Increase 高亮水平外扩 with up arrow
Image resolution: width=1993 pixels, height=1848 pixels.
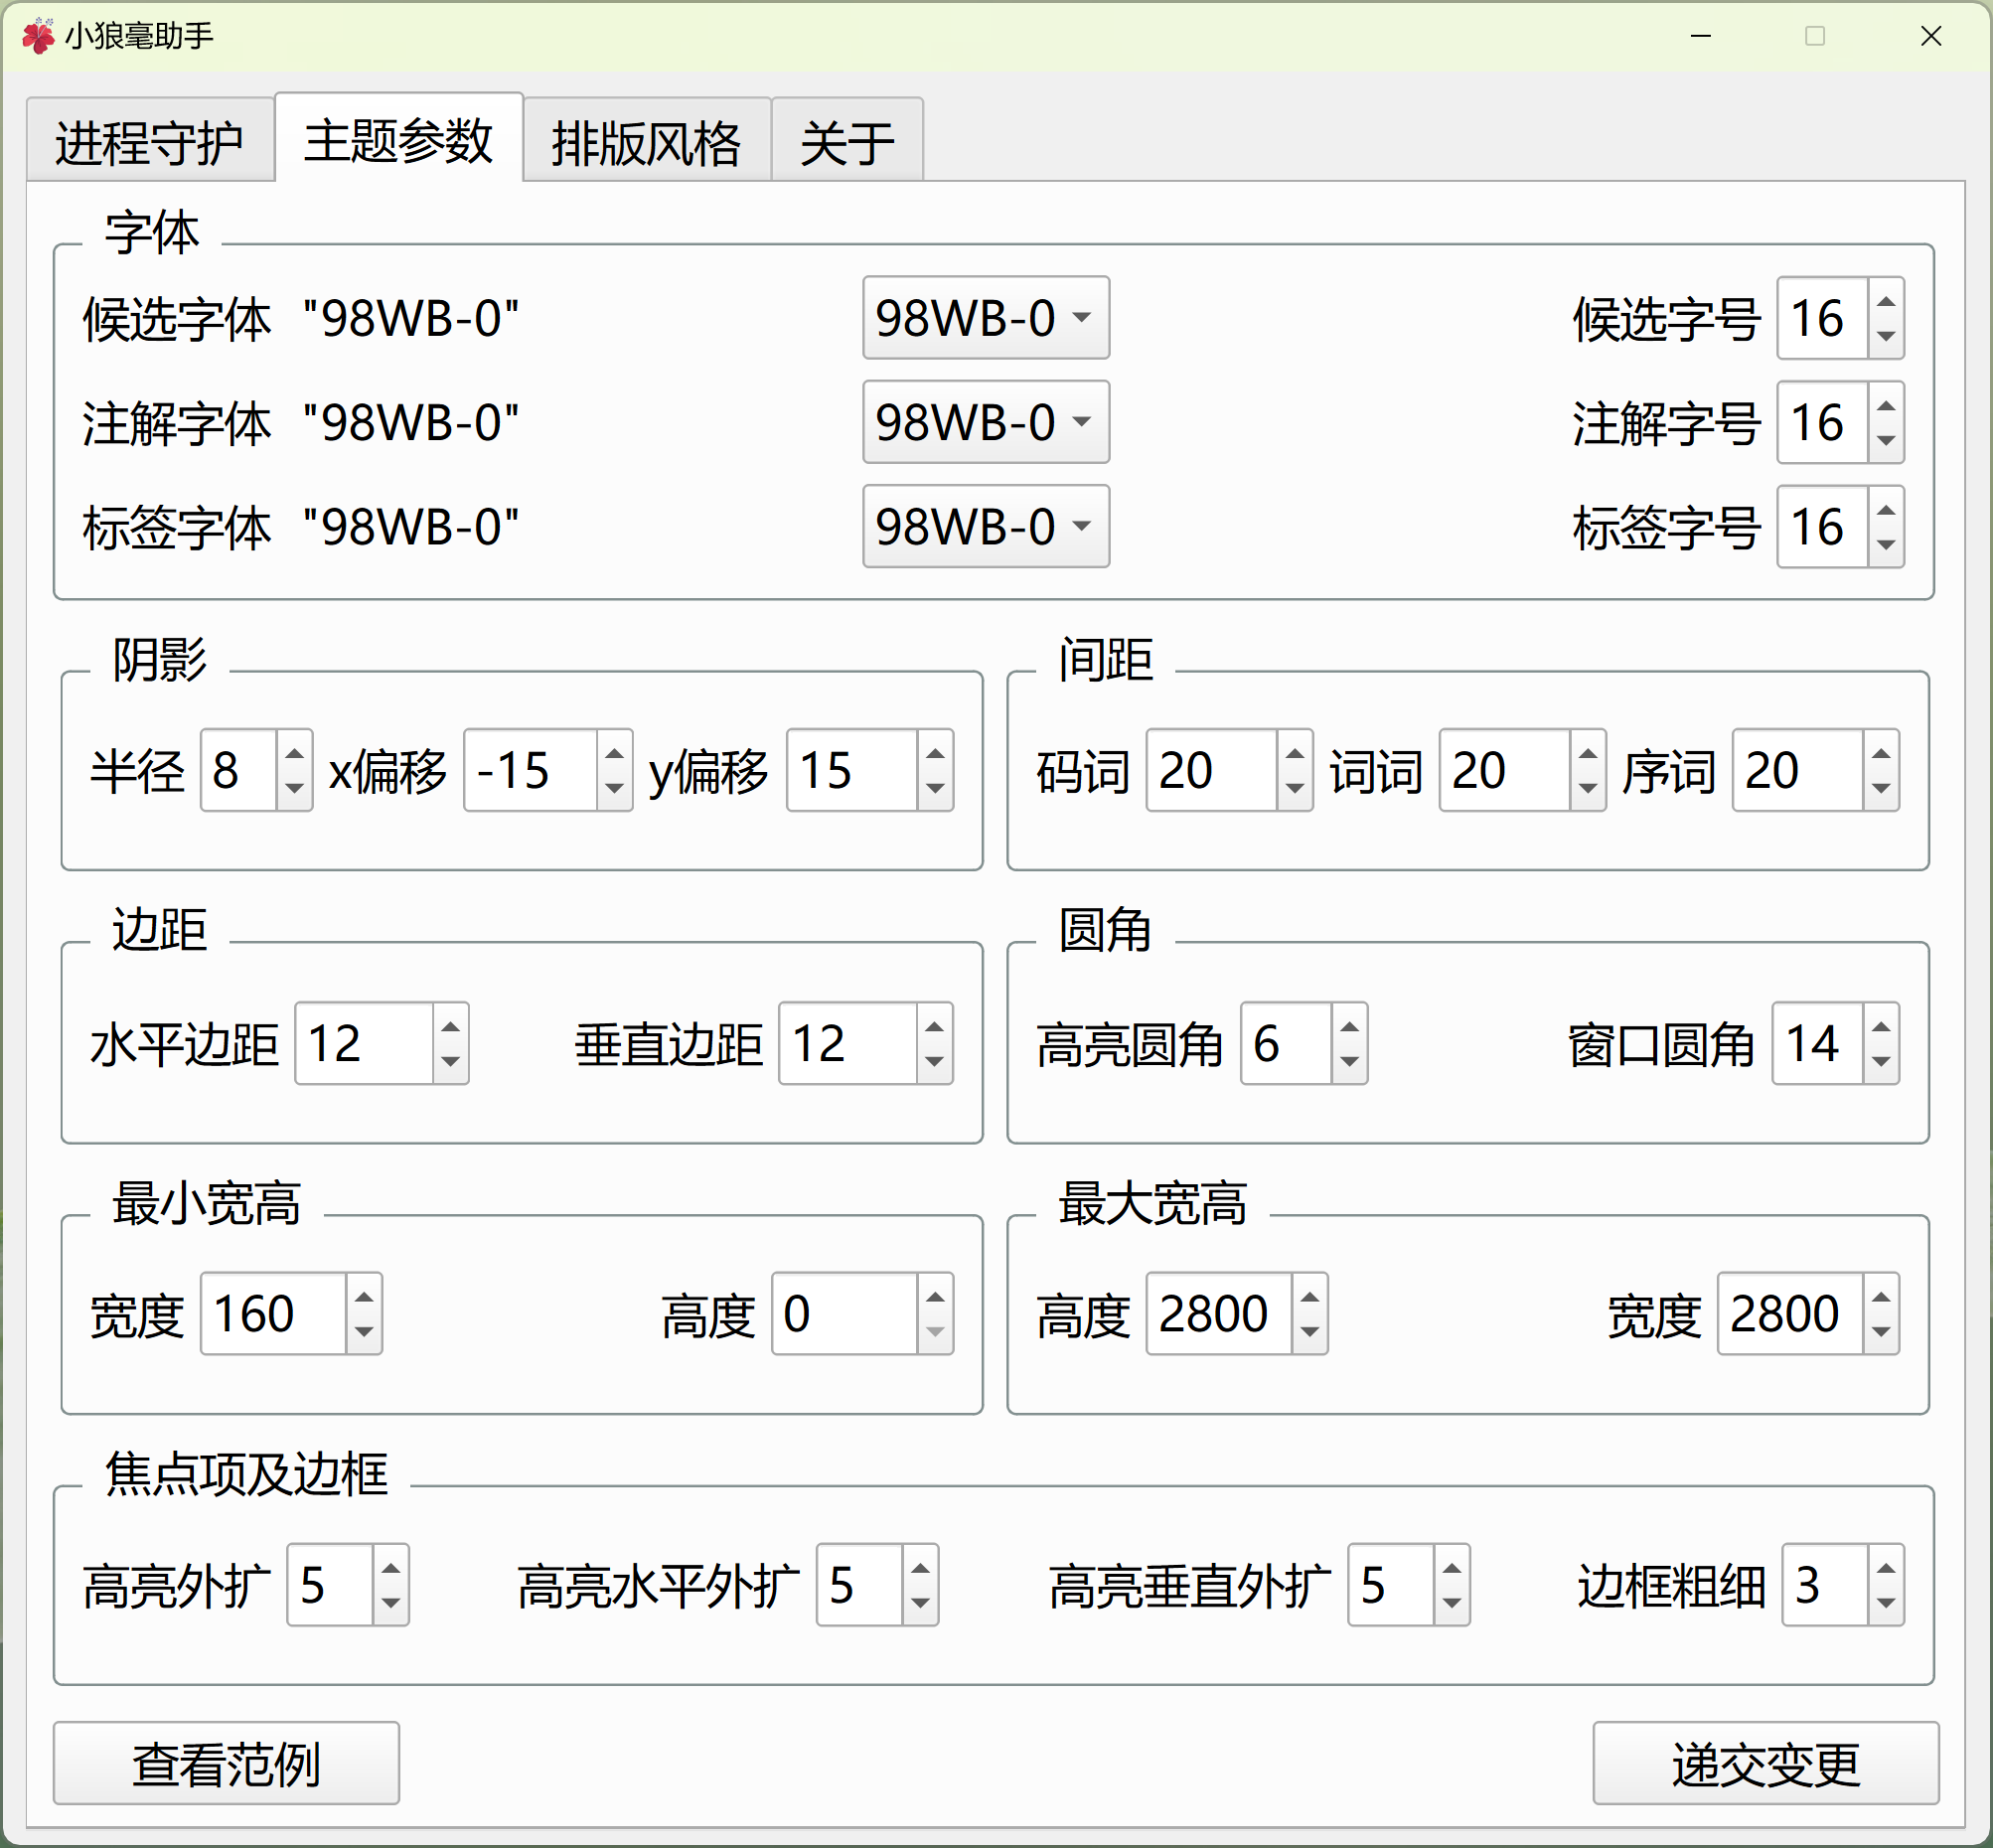coord(920,1569)
